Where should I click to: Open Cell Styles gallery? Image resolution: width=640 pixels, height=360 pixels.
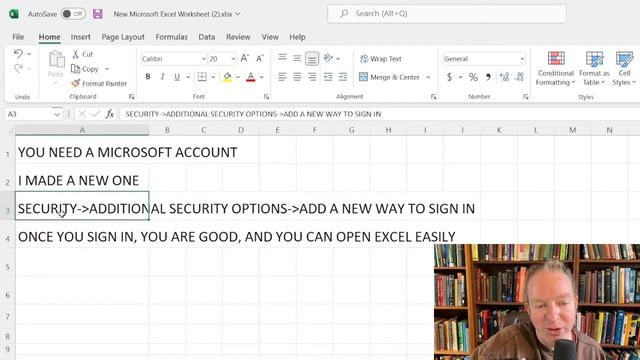[624, 68]
